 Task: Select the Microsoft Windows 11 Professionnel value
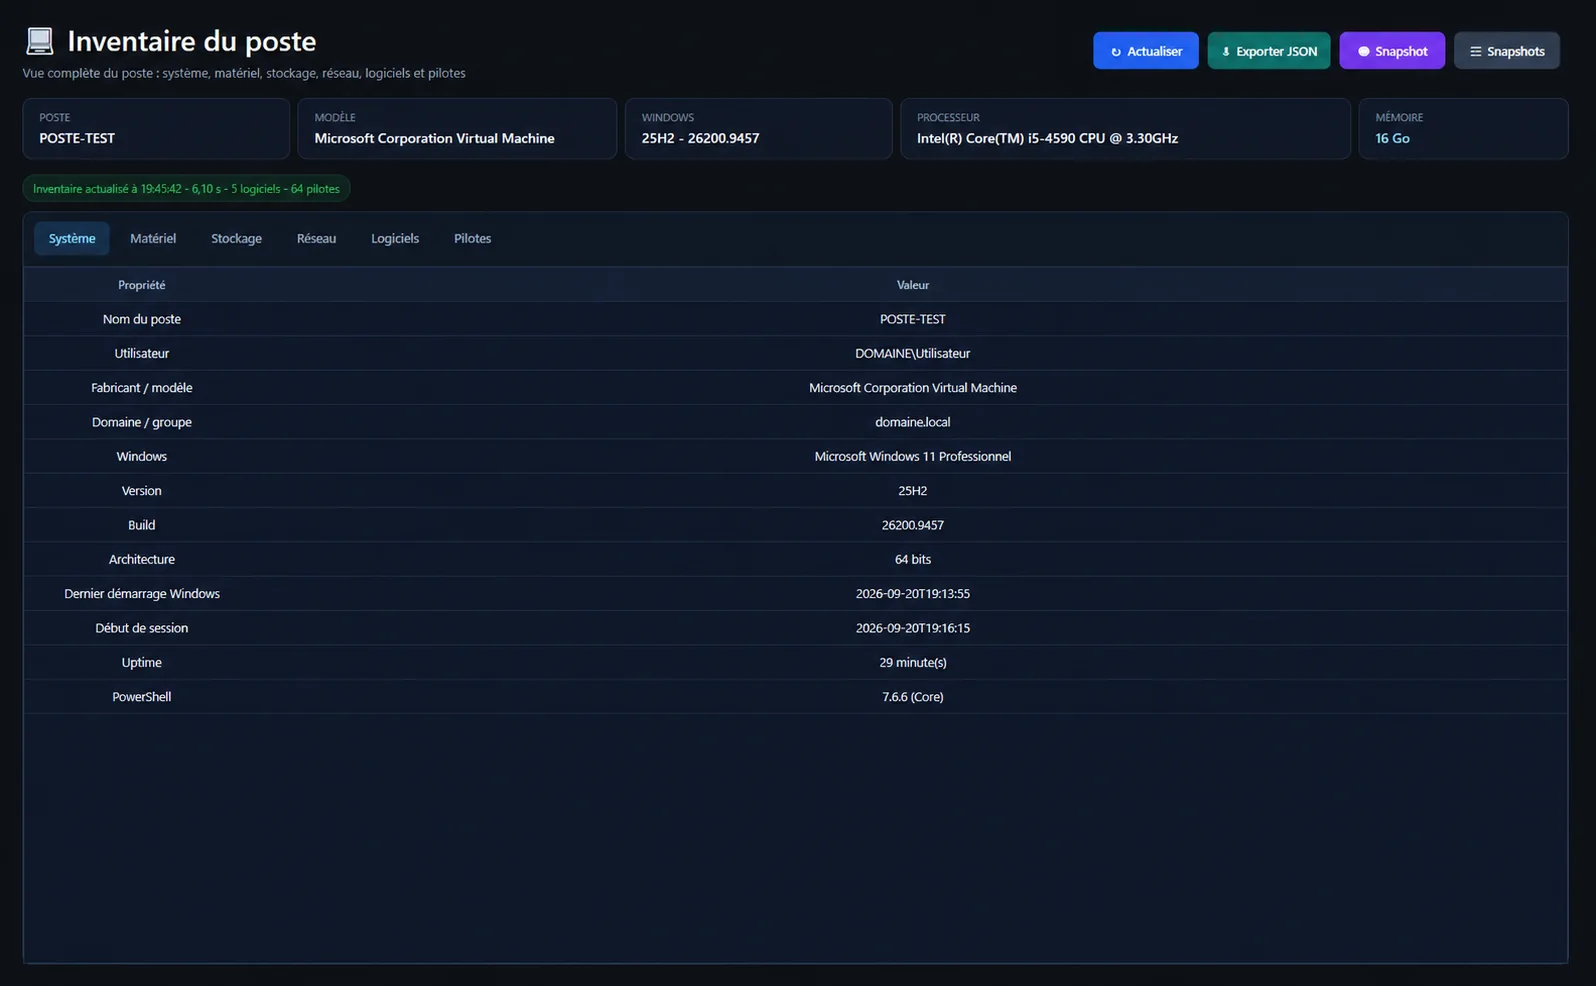click(913, 456)
